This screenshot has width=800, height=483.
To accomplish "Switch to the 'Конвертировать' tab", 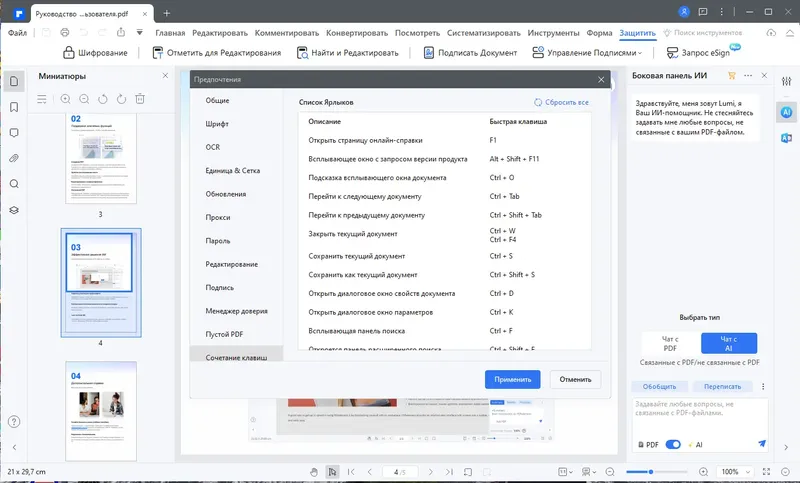I will pyautogui.click(x=357, y=33).
